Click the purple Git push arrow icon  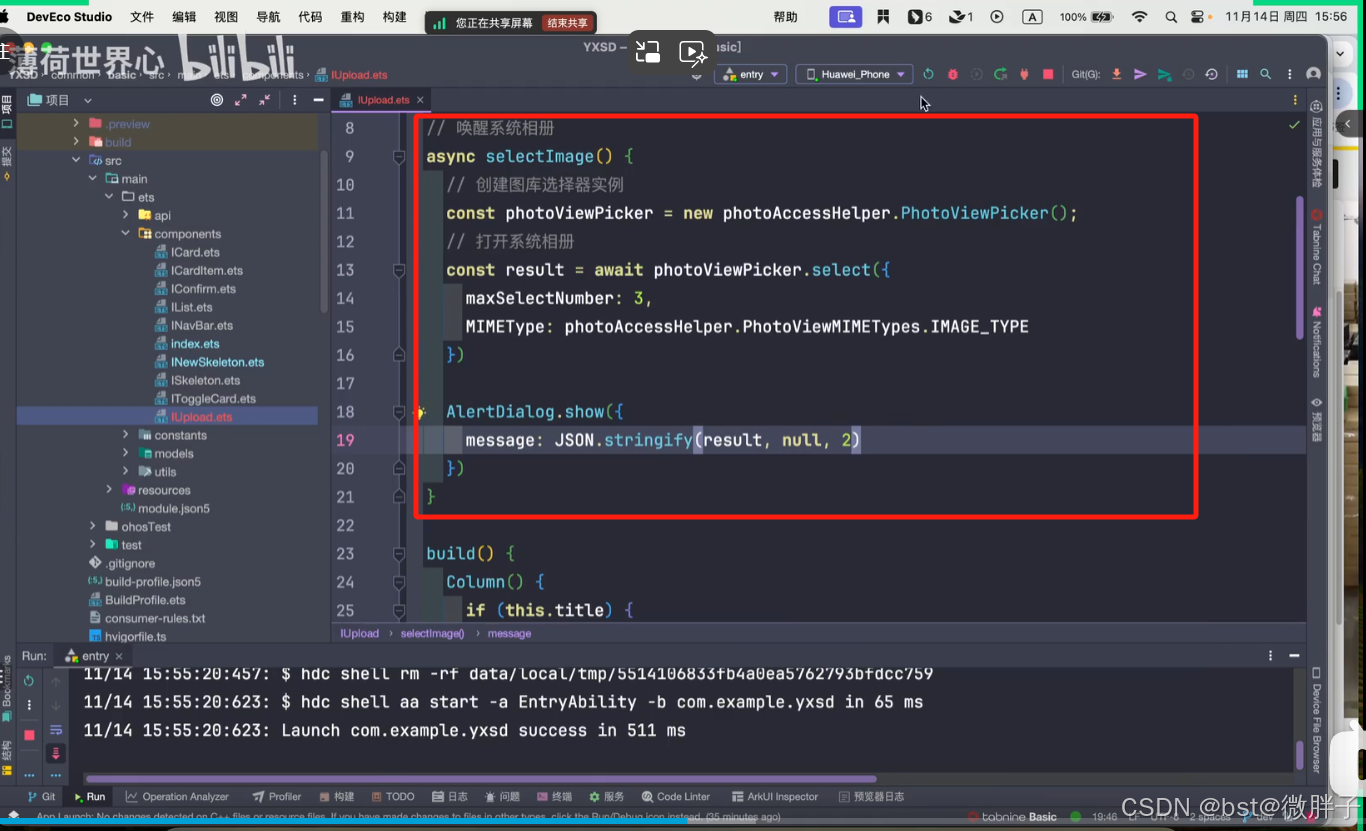(1140, 74)
